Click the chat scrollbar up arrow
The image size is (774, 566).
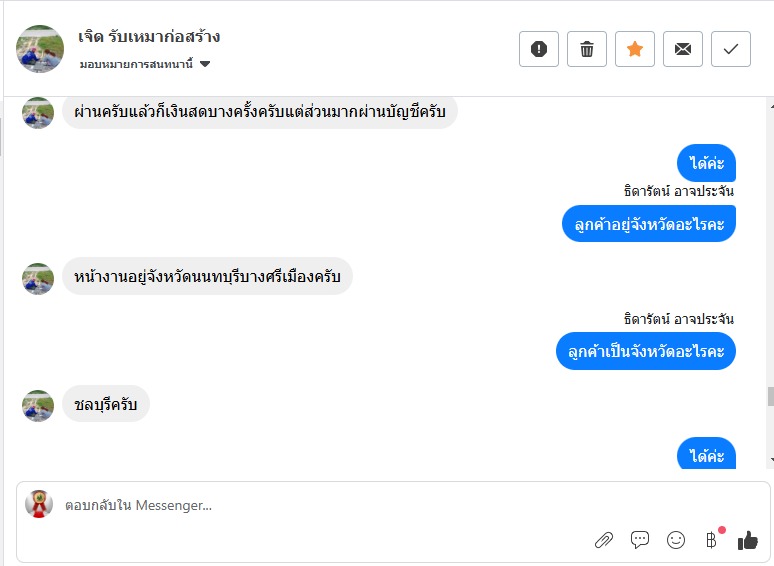tap(770, 105)
